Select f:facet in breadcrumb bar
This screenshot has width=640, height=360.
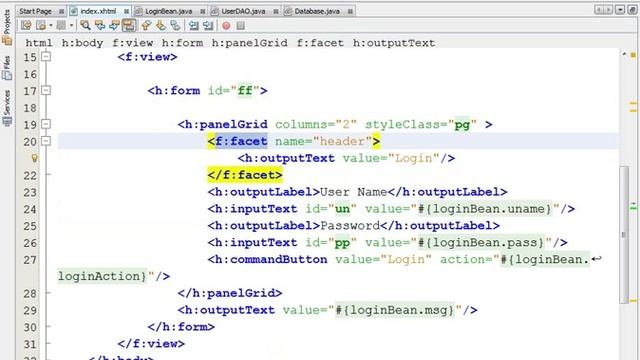pos(320,43)
